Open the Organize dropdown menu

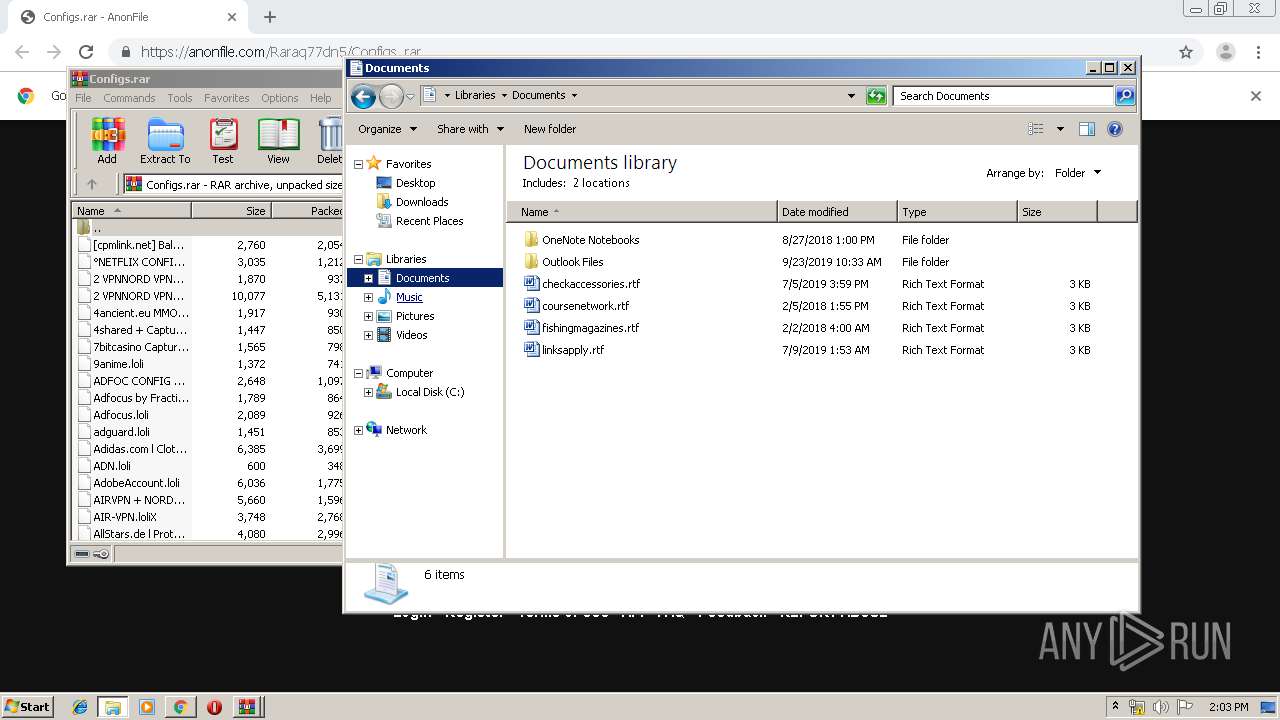pos(387,129)
